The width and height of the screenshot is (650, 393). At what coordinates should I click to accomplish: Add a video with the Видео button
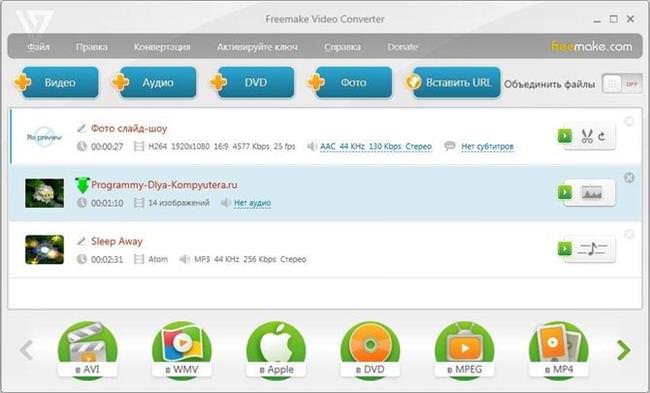point(57,82)
